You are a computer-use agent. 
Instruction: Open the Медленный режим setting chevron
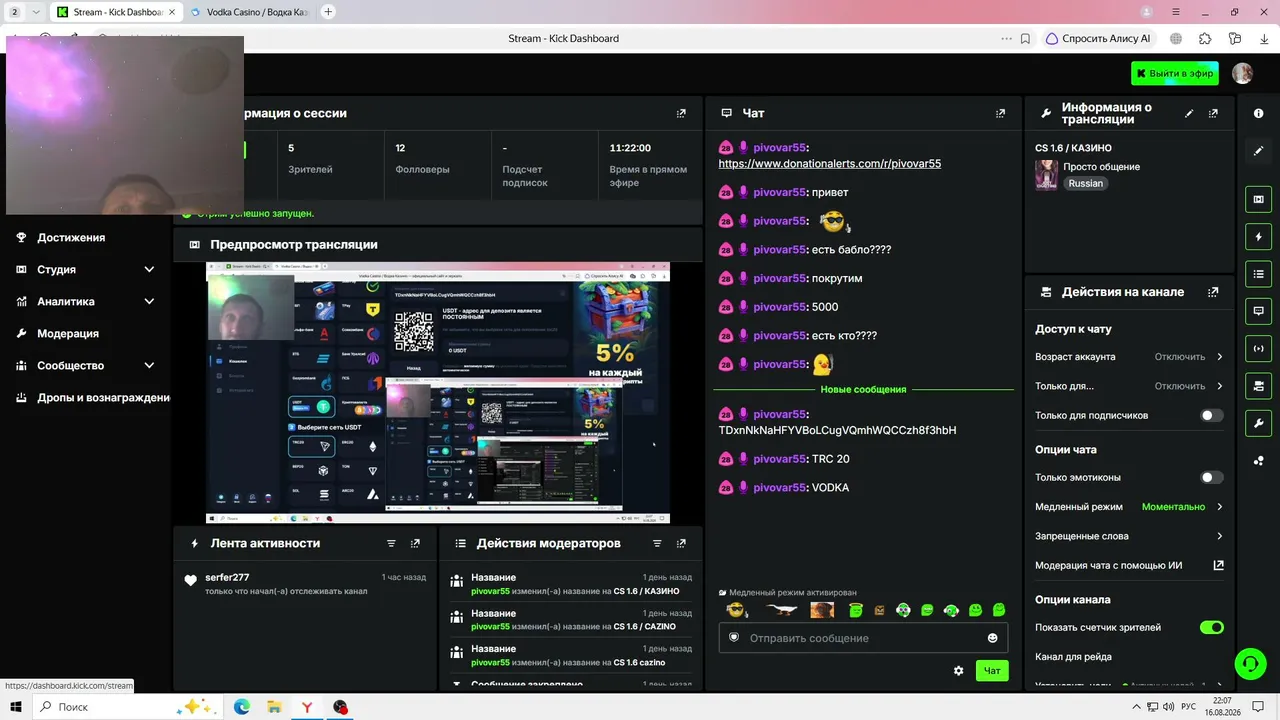coord(1219,507)
